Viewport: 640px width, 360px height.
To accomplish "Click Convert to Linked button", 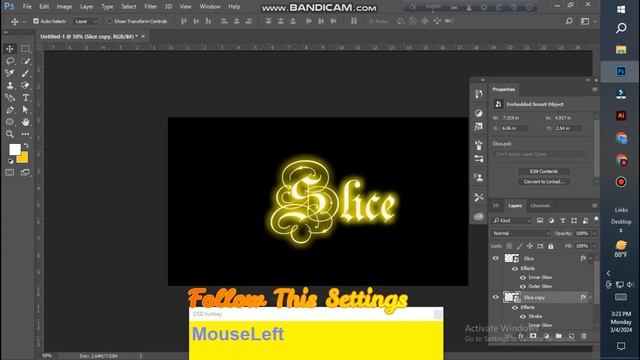I will tap(544, 182).
